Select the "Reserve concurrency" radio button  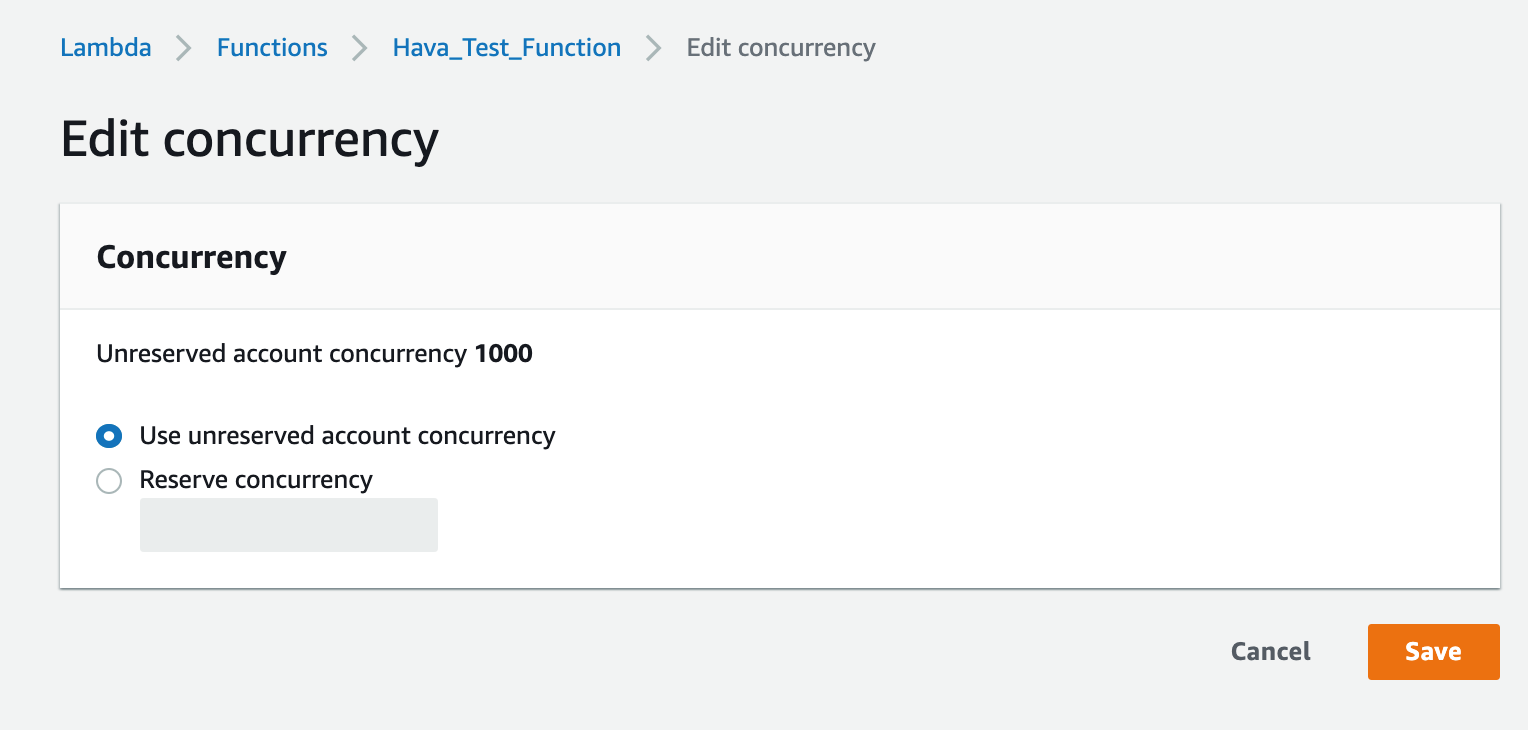point(109,481)
